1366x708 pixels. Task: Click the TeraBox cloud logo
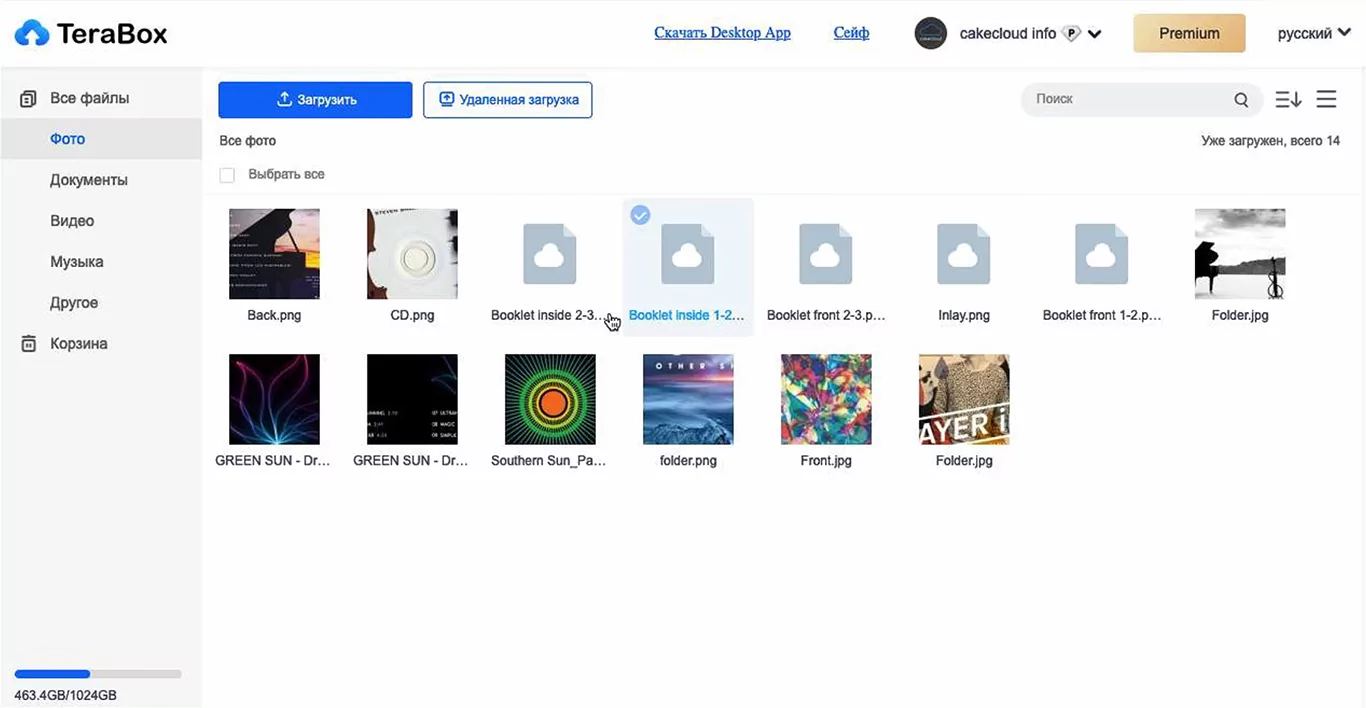point(32,34)
